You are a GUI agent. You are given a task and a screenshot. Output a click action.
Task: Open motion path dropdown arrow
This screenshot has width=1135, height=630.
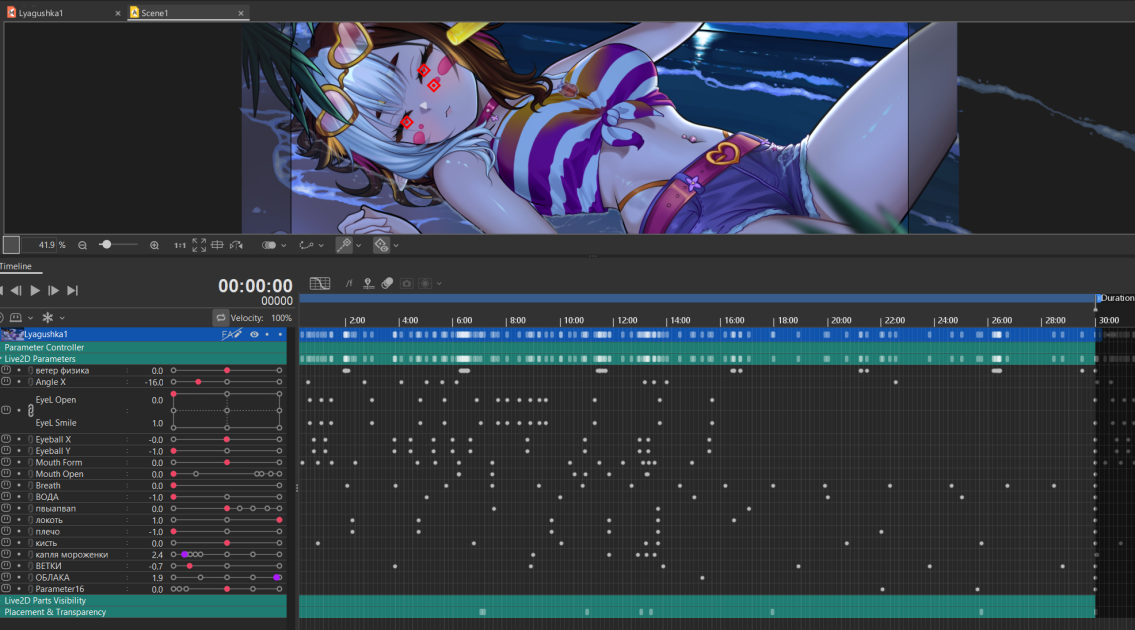pos(321,245)
